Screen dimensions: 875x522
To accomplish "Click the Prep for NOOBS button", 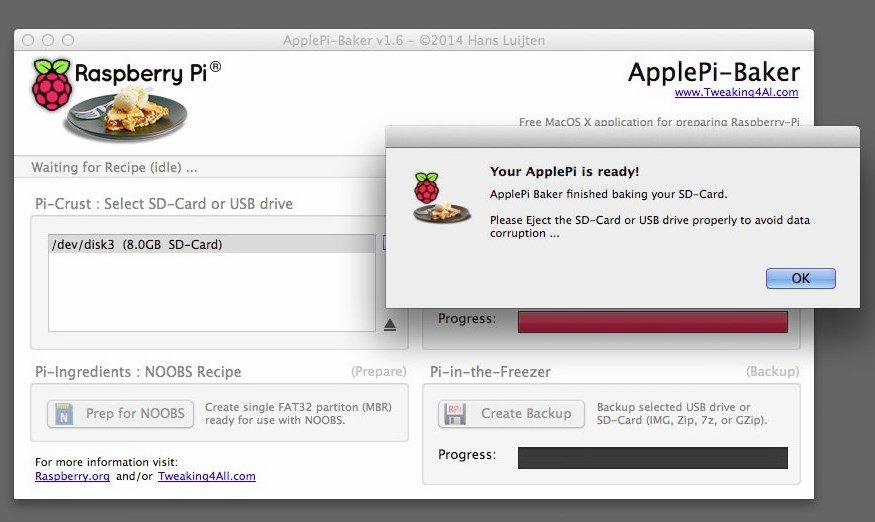I will pyautogui.click(x=121, y=414).
